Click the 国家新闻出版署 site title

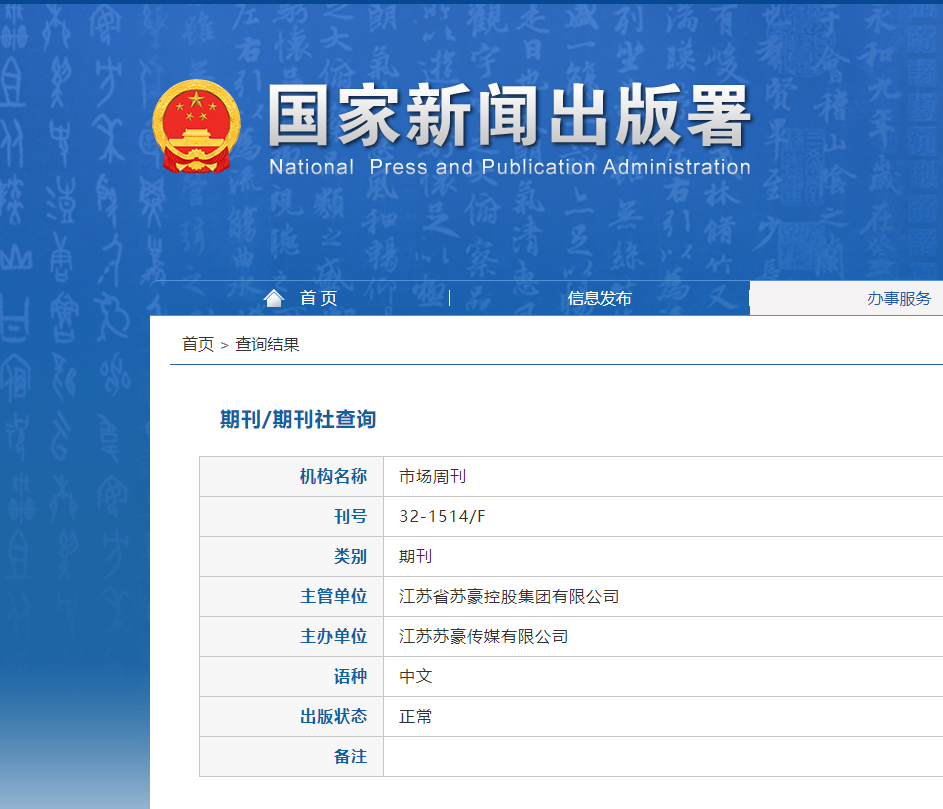pyautogui.click(x=509, y=117)
